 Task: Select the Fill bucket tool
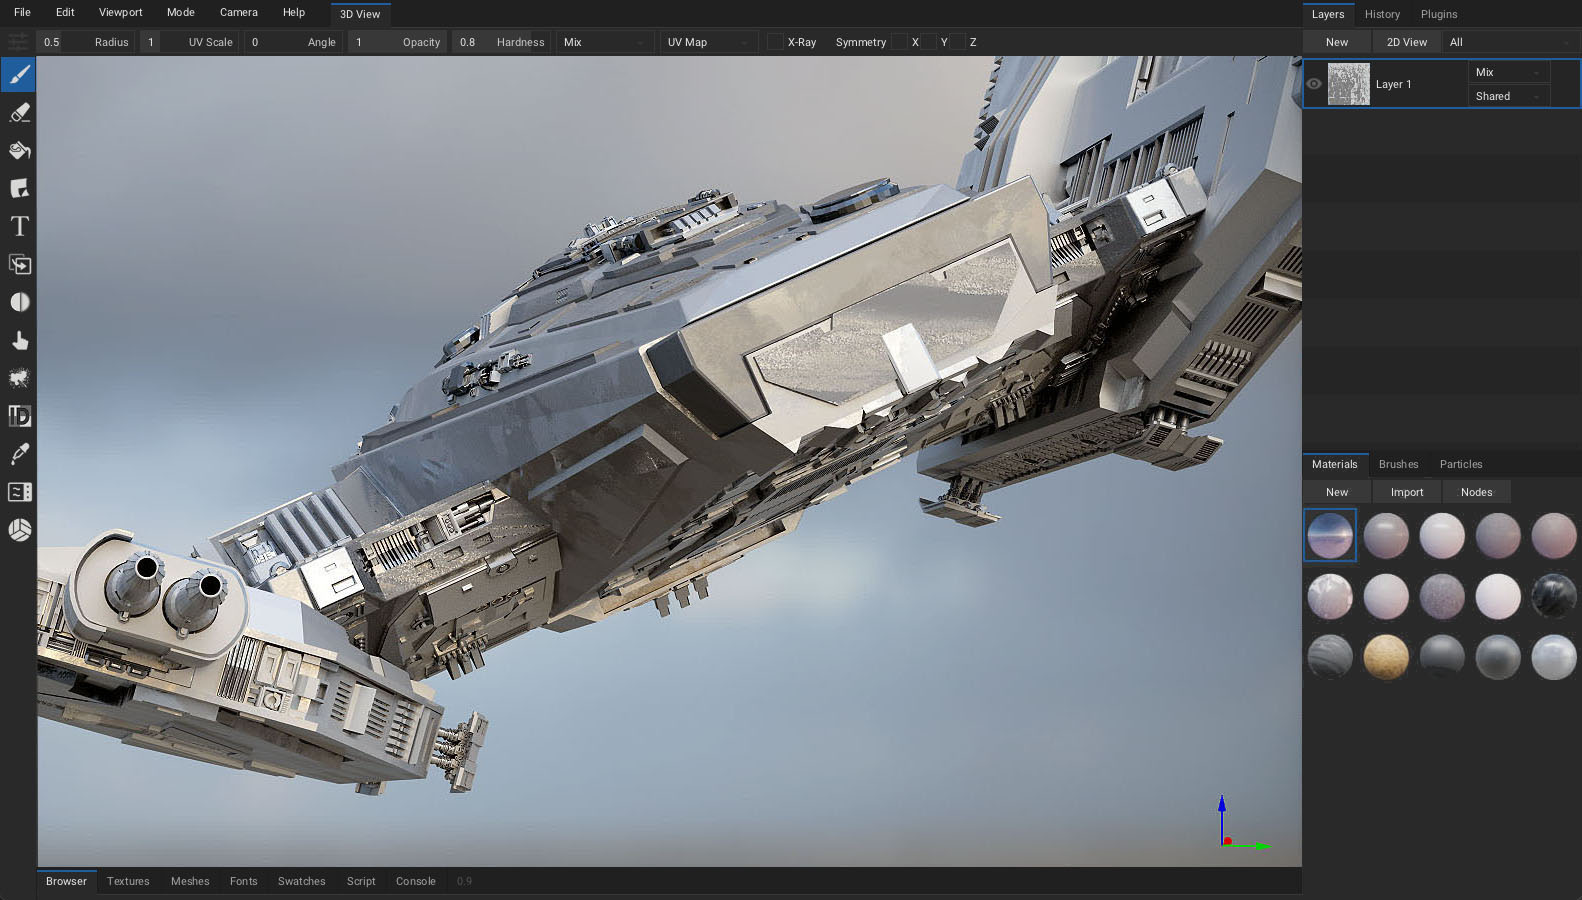(x=19, y=151)
